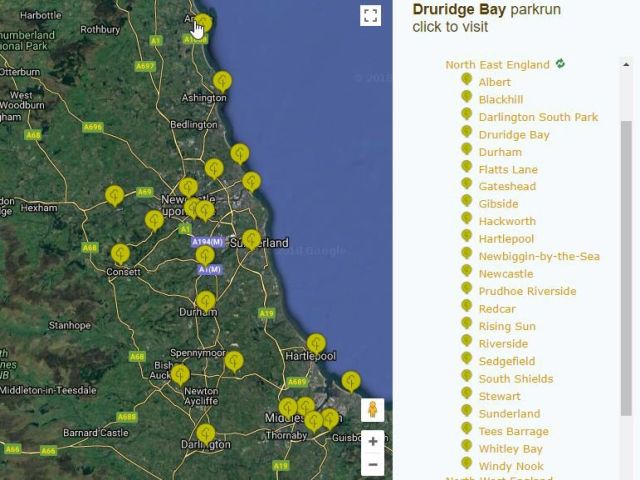This screenshot has height=480, width=640.
Task: Click the marker icon beside Flatts Lane
Action: [x=467, y=167]
